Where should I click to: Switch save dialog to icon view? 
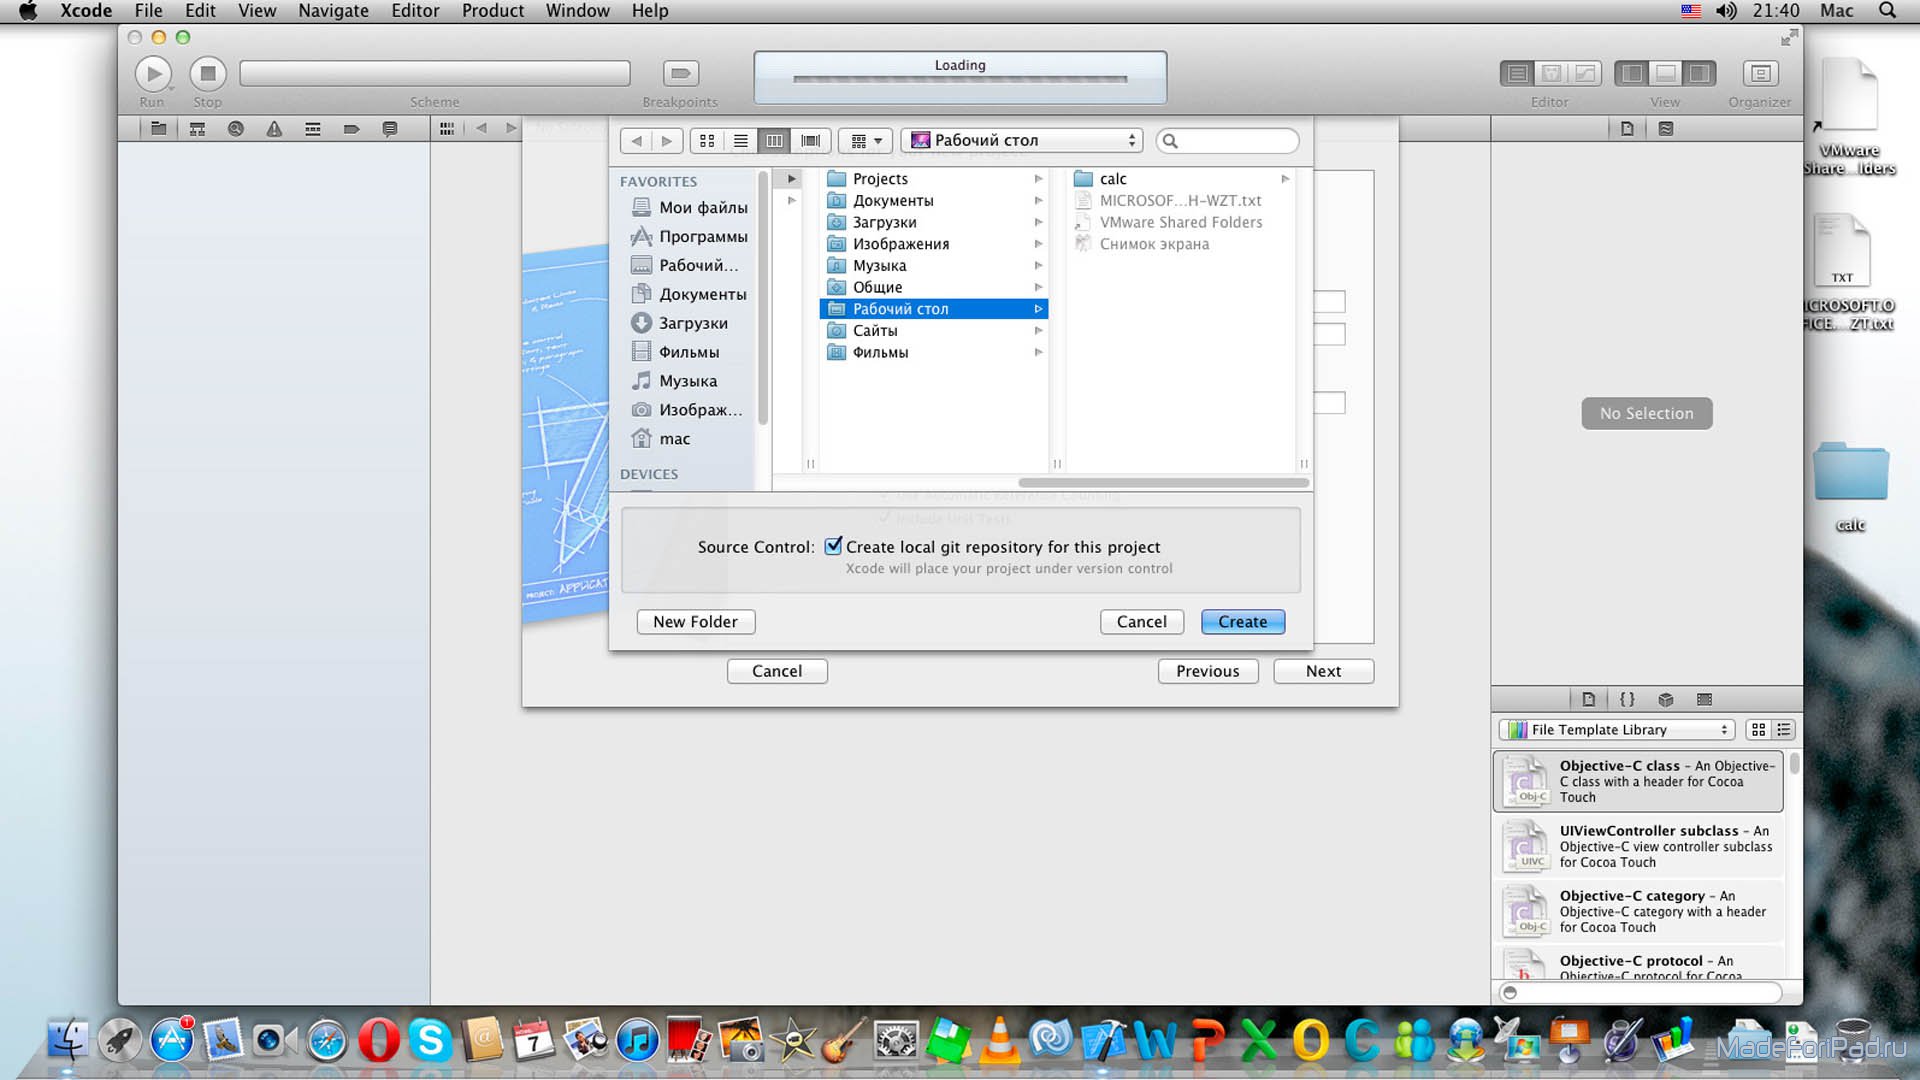707,141
